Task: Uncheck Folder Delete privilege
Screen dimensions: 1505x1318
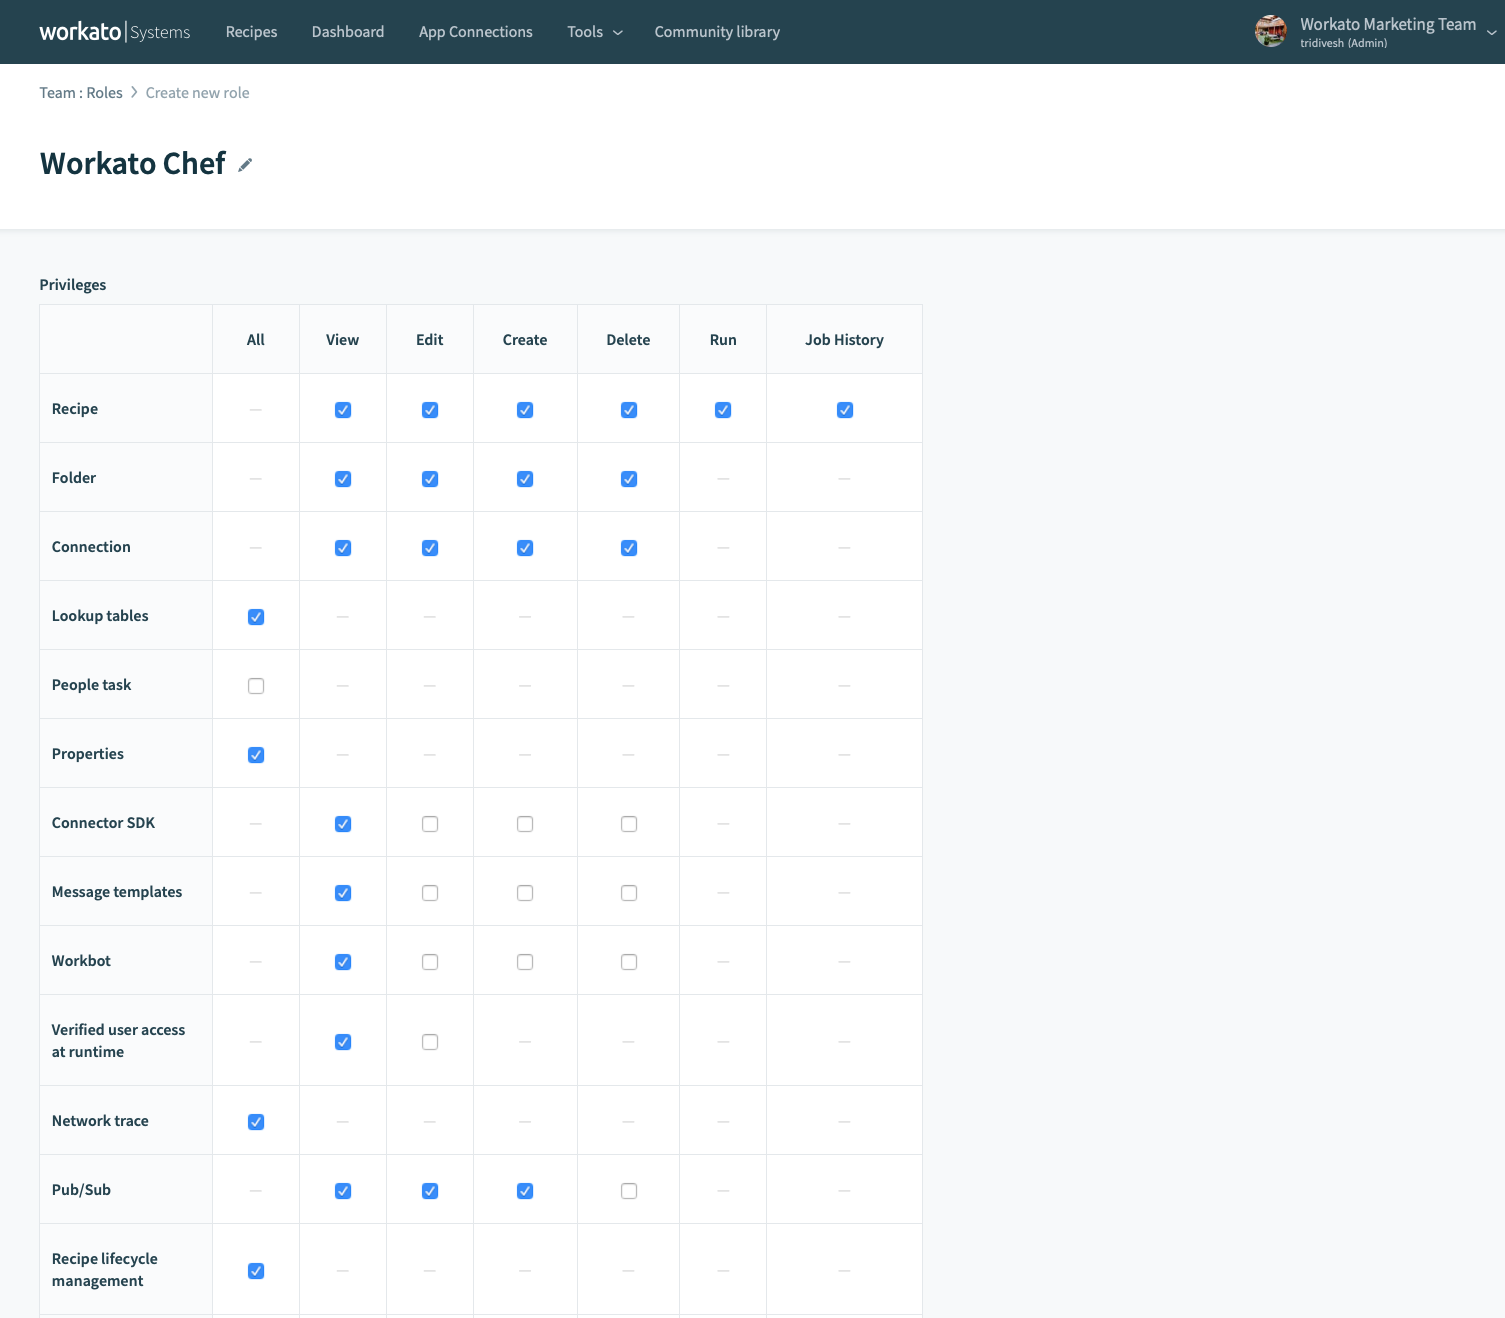Action: (x=629, y=479)
